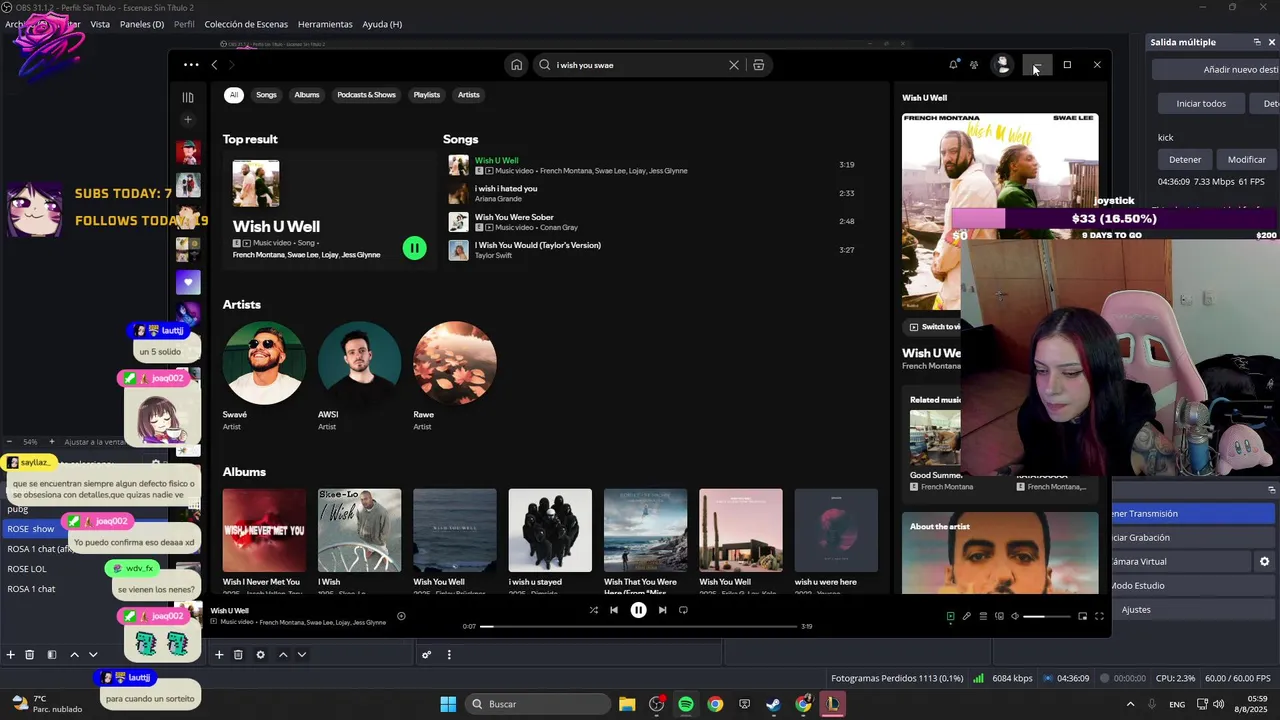Filter Spotify results by Songs
The height and width of the screenshot is (720, 1280).
pyautogui.click(x=266, y=95)
